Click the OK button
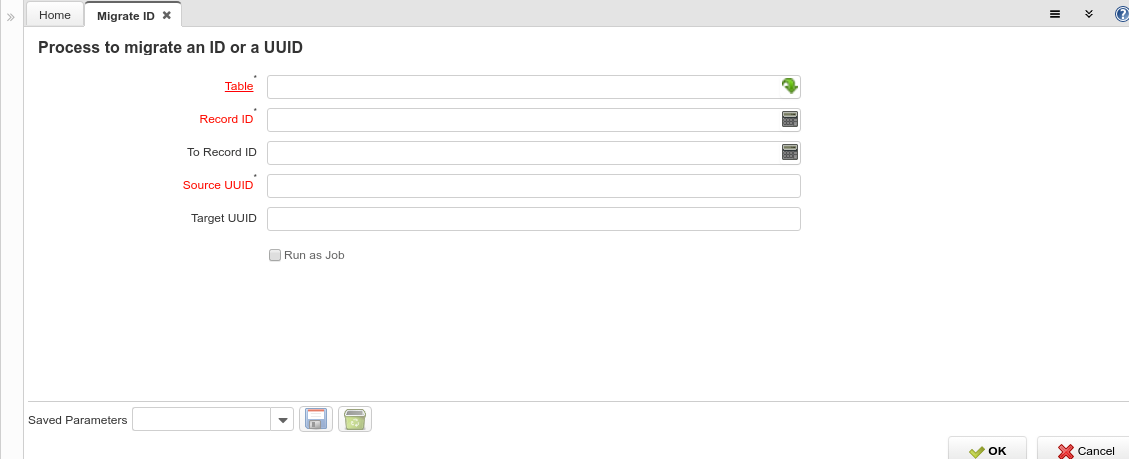Viewport: 1129px width, 459px height. tap(986, 450)
